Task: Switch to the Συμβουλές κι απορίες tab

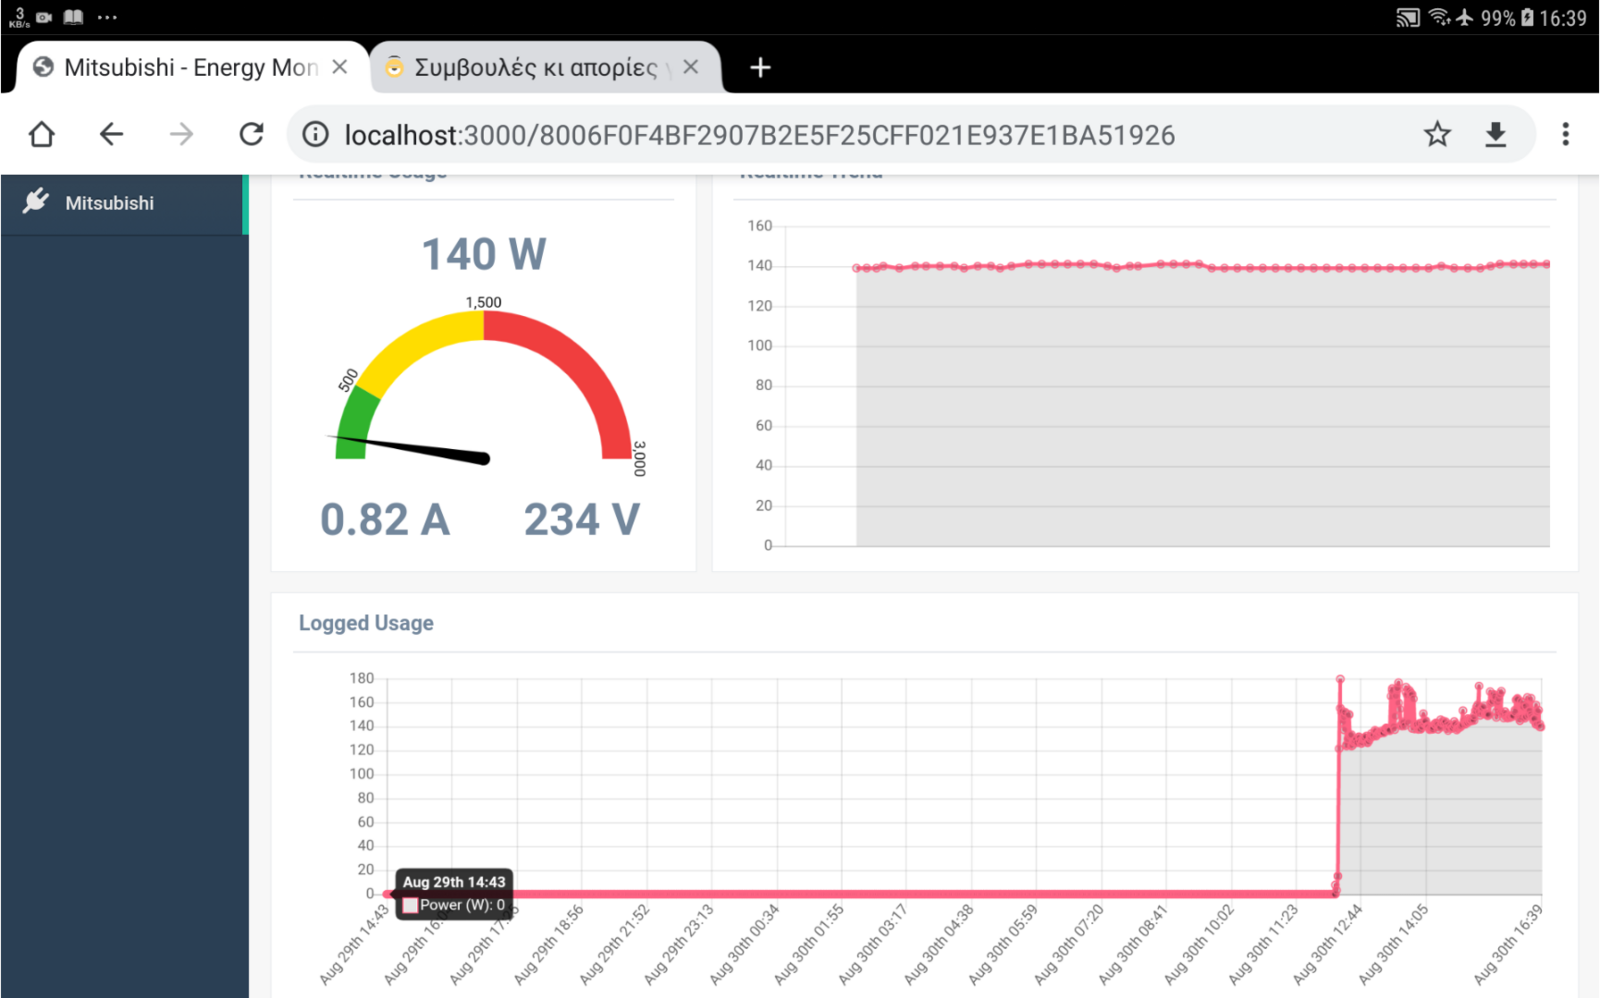Action: click(x=545, y=67)
